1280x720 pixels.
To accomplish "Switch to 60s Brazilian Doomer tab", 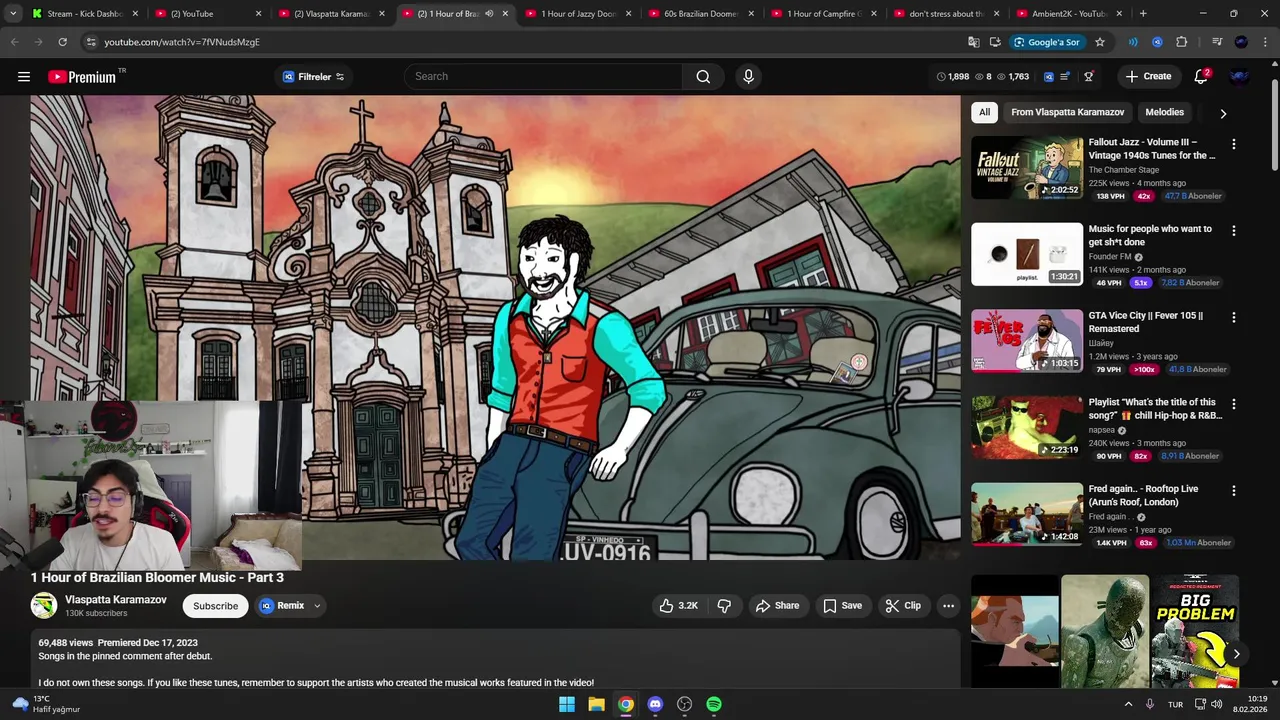I will coord(701,14).
